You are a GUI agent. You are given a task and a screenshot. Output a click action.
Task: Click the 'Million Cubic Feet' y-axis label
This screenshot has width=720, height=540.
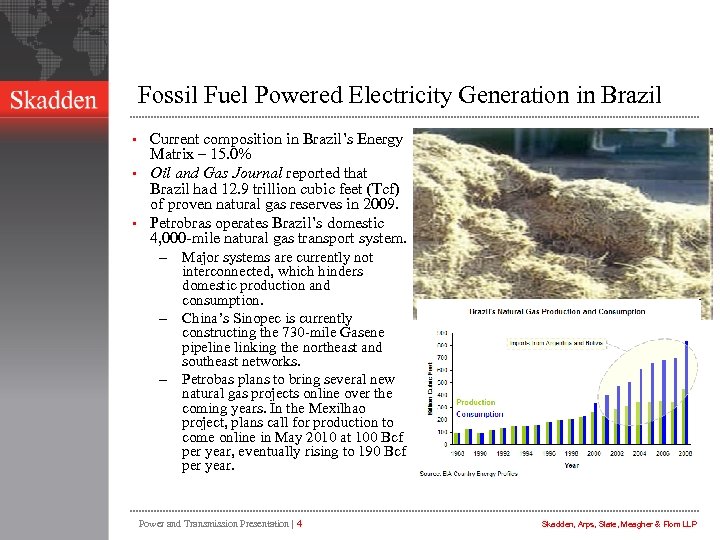pyautogui.click(x=430, y=388)
